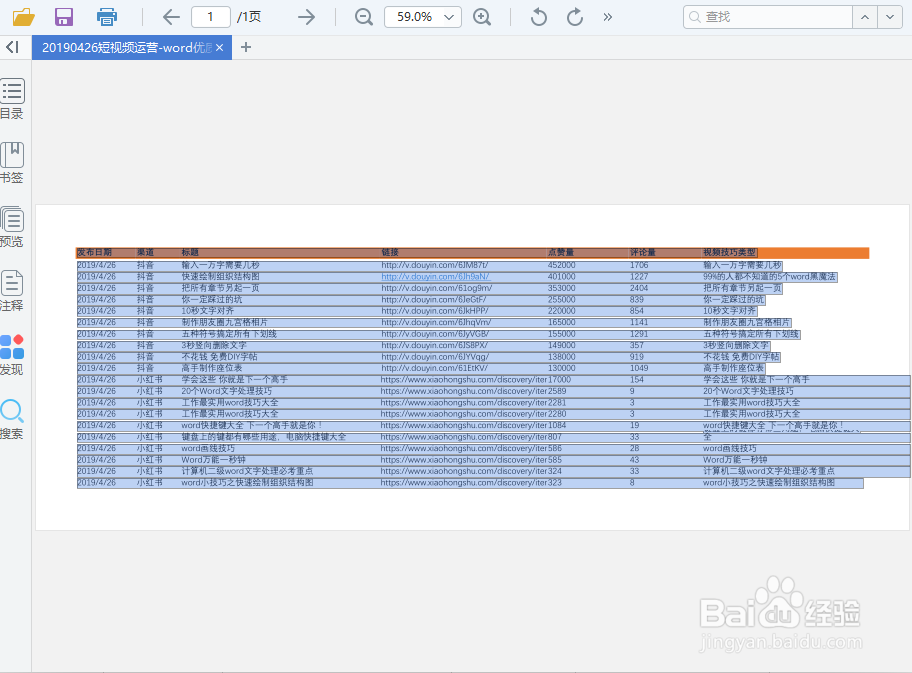The image size is (912, 673).
Task: Open a file with the folder icon
Action: pos(24,17)
